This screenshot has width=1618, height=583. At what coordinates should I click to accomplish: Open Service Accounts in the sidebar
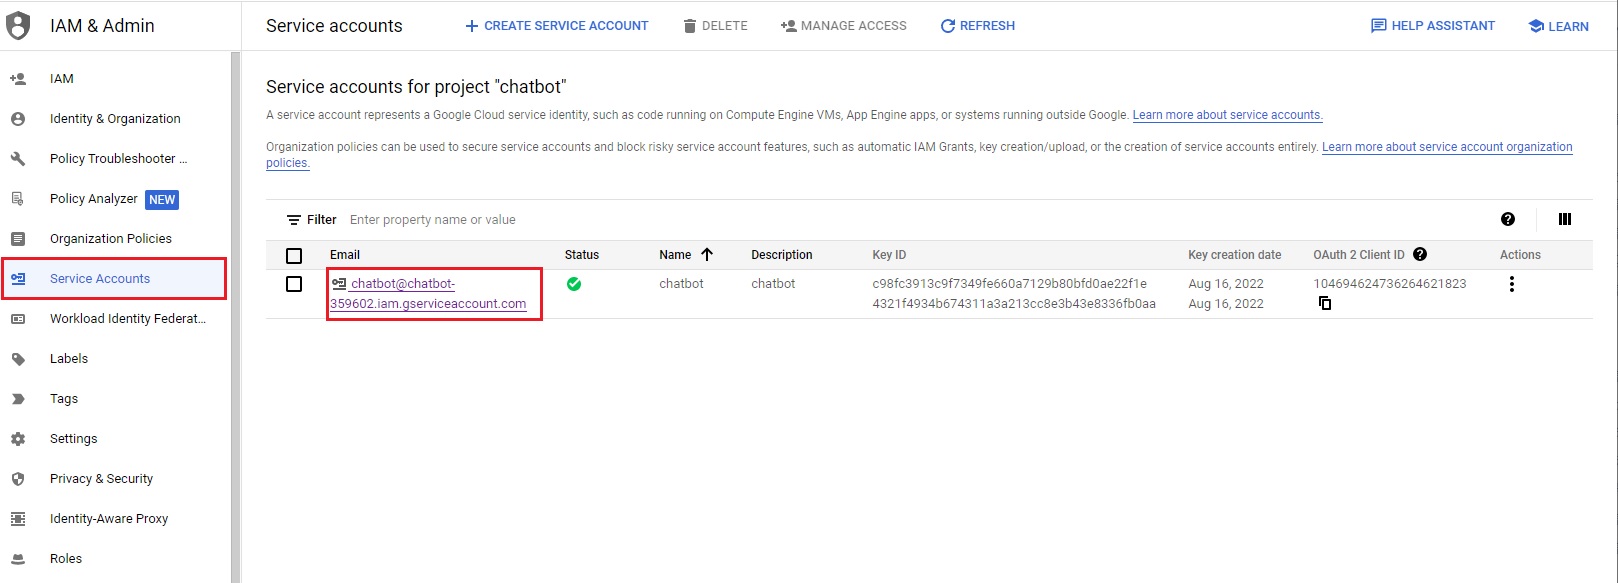[x=100, y=279]
